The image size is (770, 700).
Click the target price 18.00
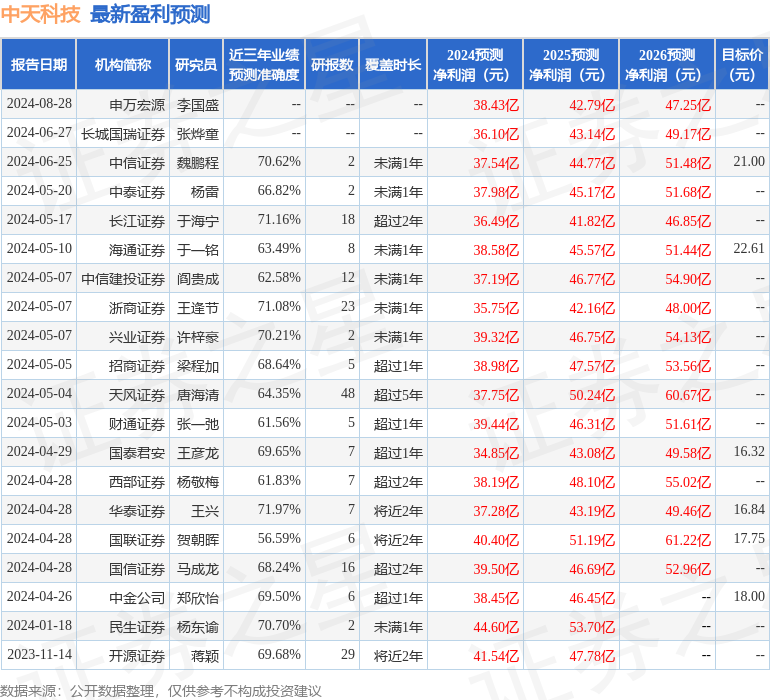pyautogui.click(x=749, y=596)
